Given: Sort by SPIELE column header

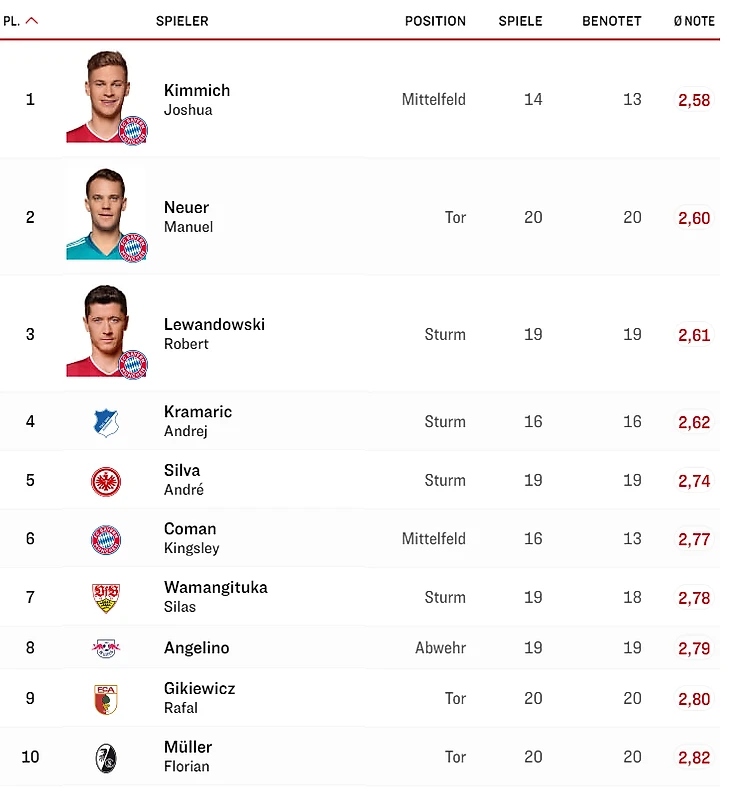Looking at the screenshot, I should pyautogui.click(x=520, y=21).
